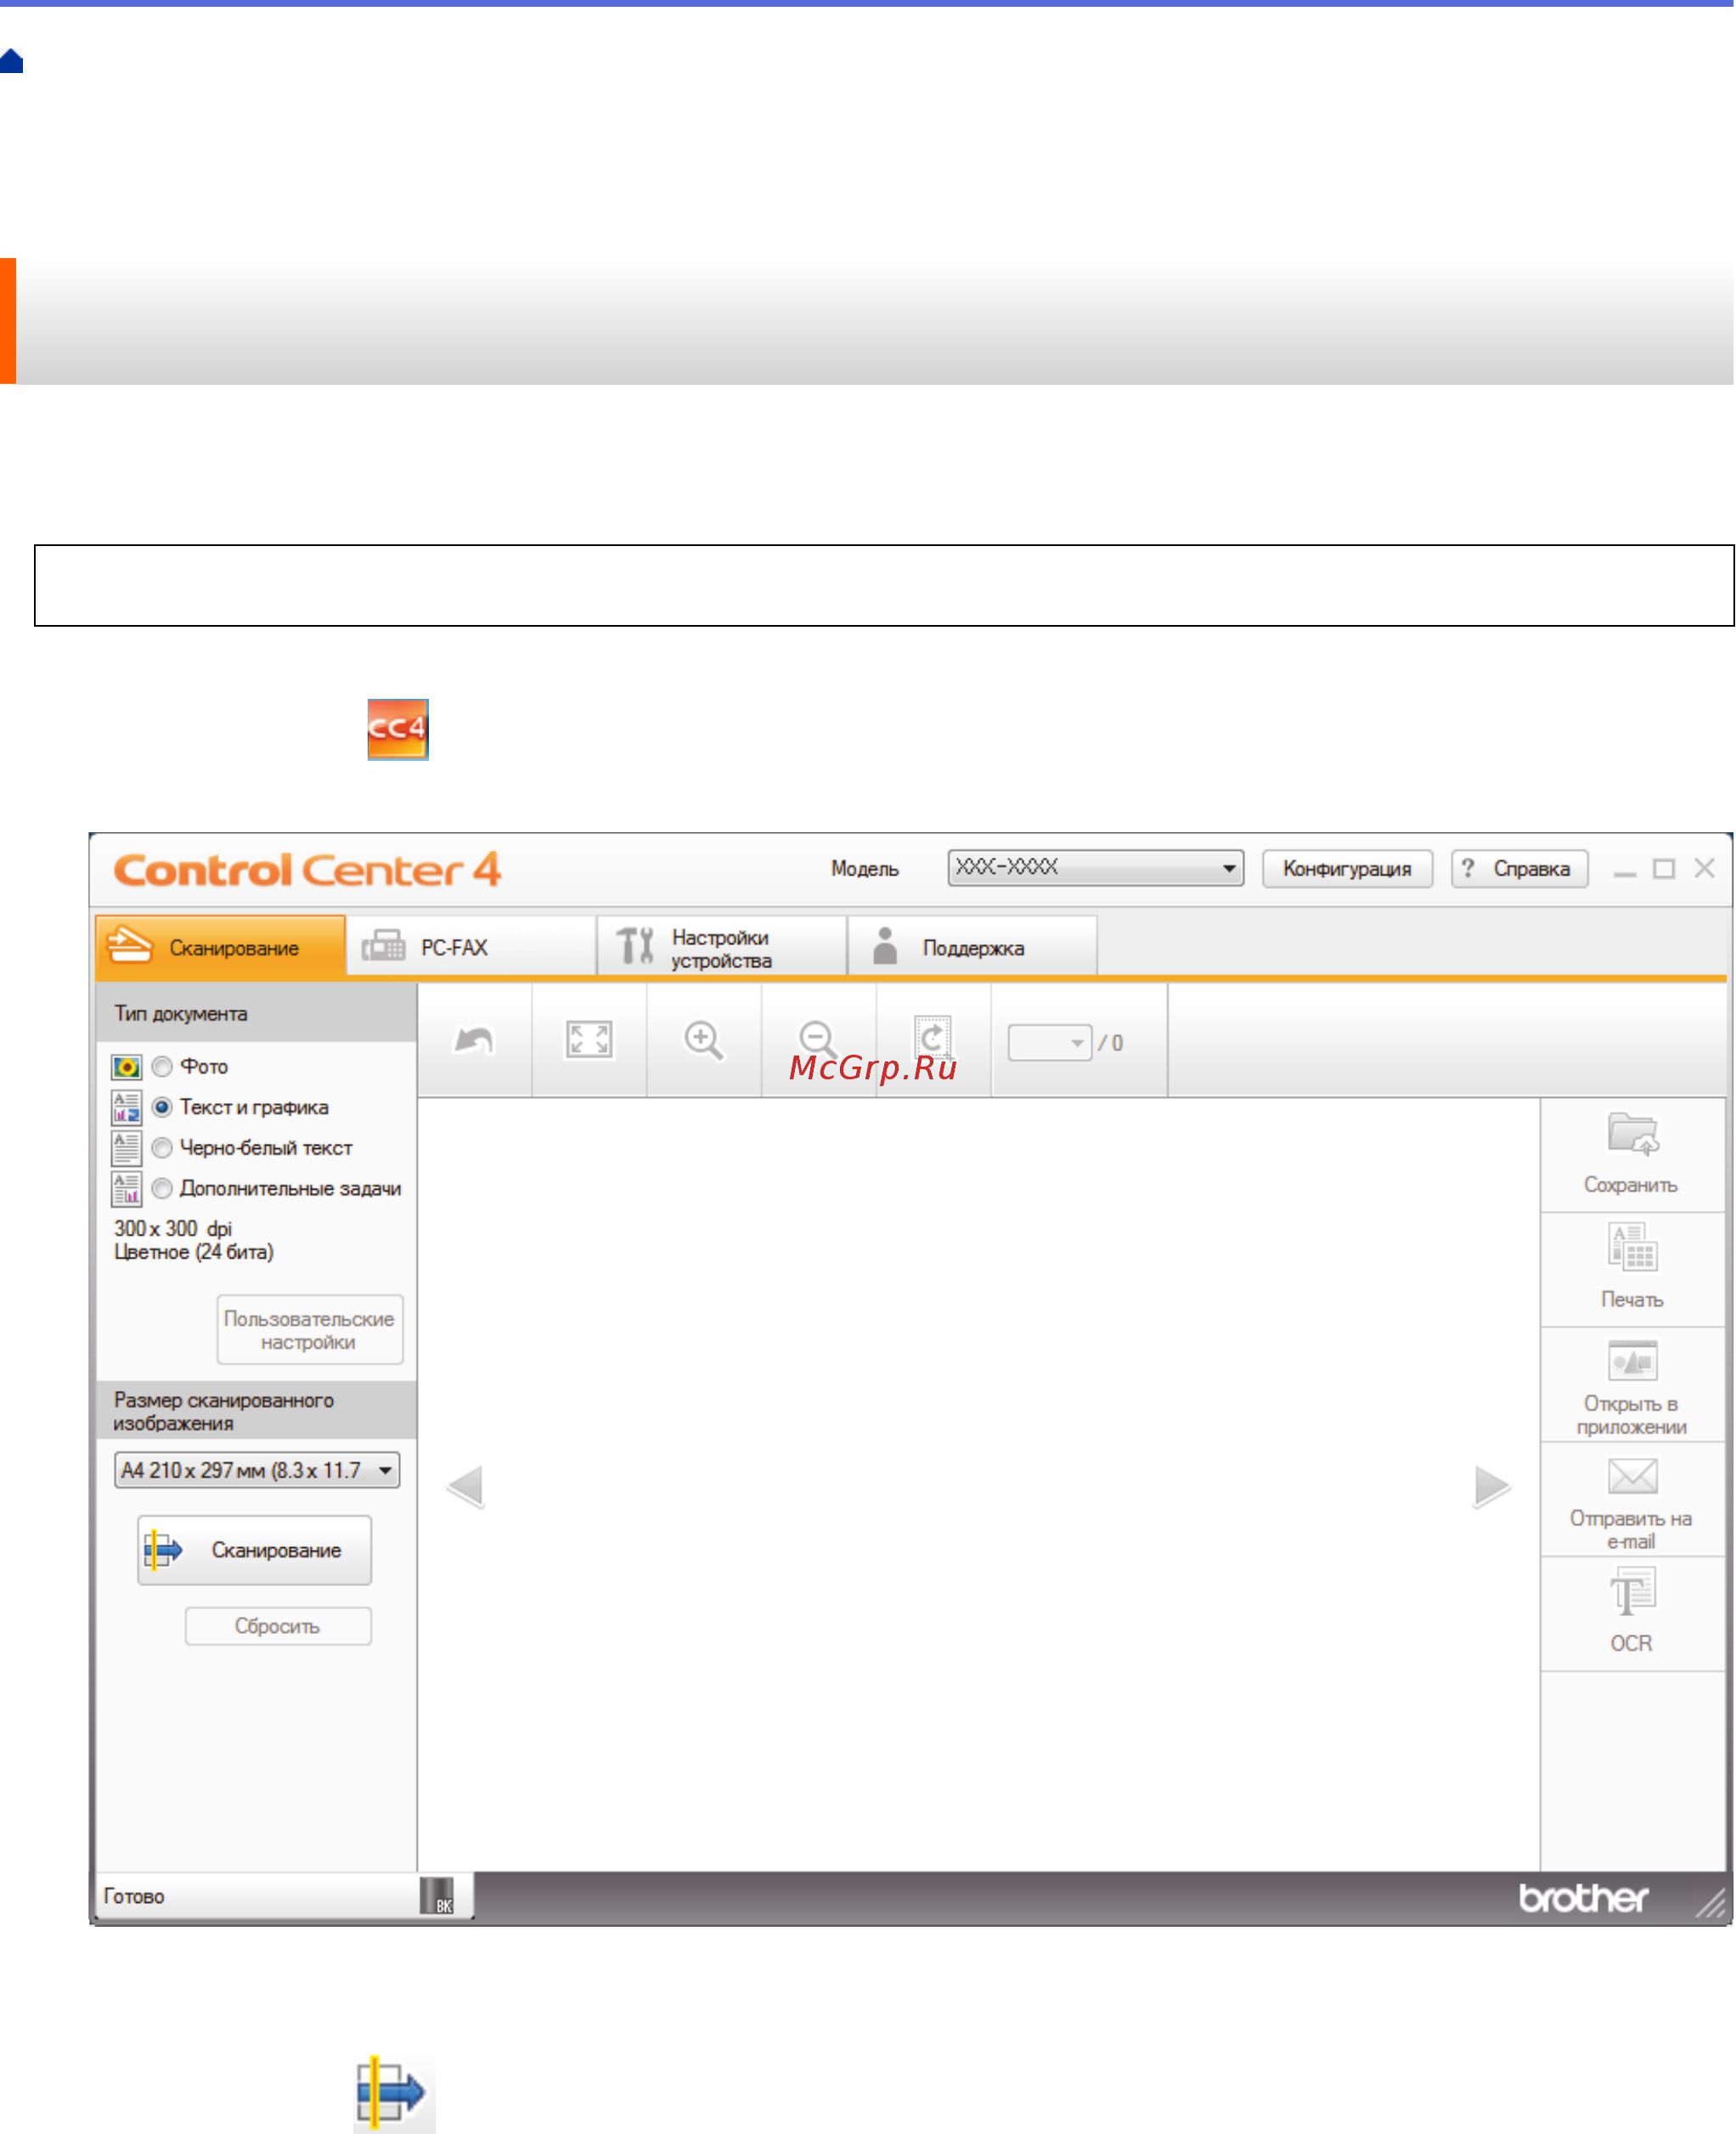
Task: Open the Настройки устройства tab
Action: tap(722, 946)
